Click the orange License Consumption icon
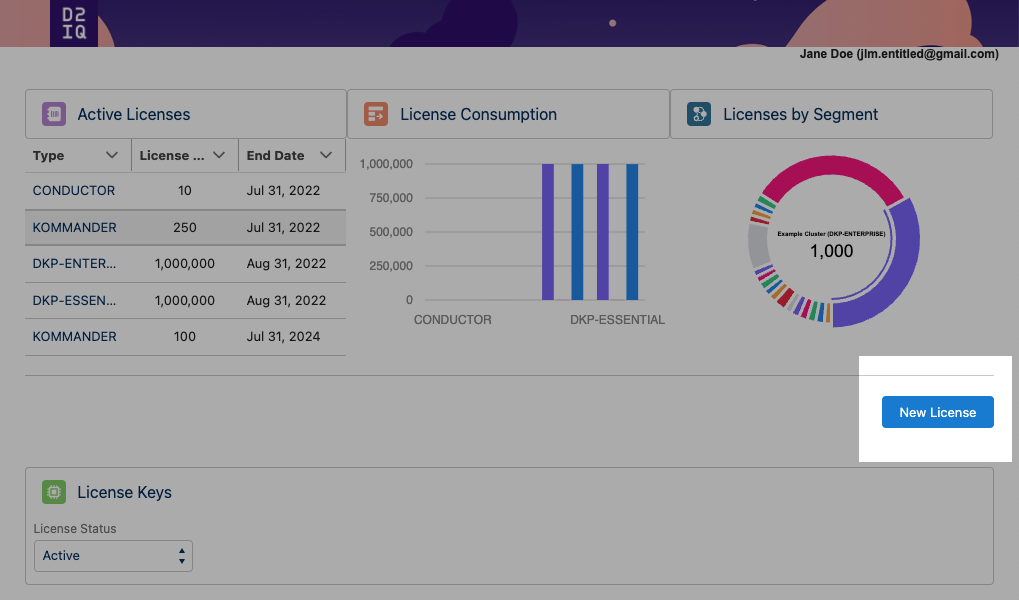Viewport: 1019px width, 600px height. (x=376, y=114)
